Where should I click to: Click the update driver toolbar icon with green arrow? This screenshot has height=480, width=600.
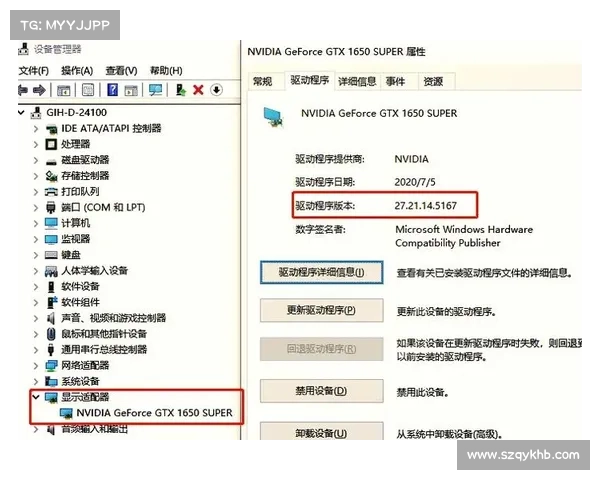click(x=181, y=90)
